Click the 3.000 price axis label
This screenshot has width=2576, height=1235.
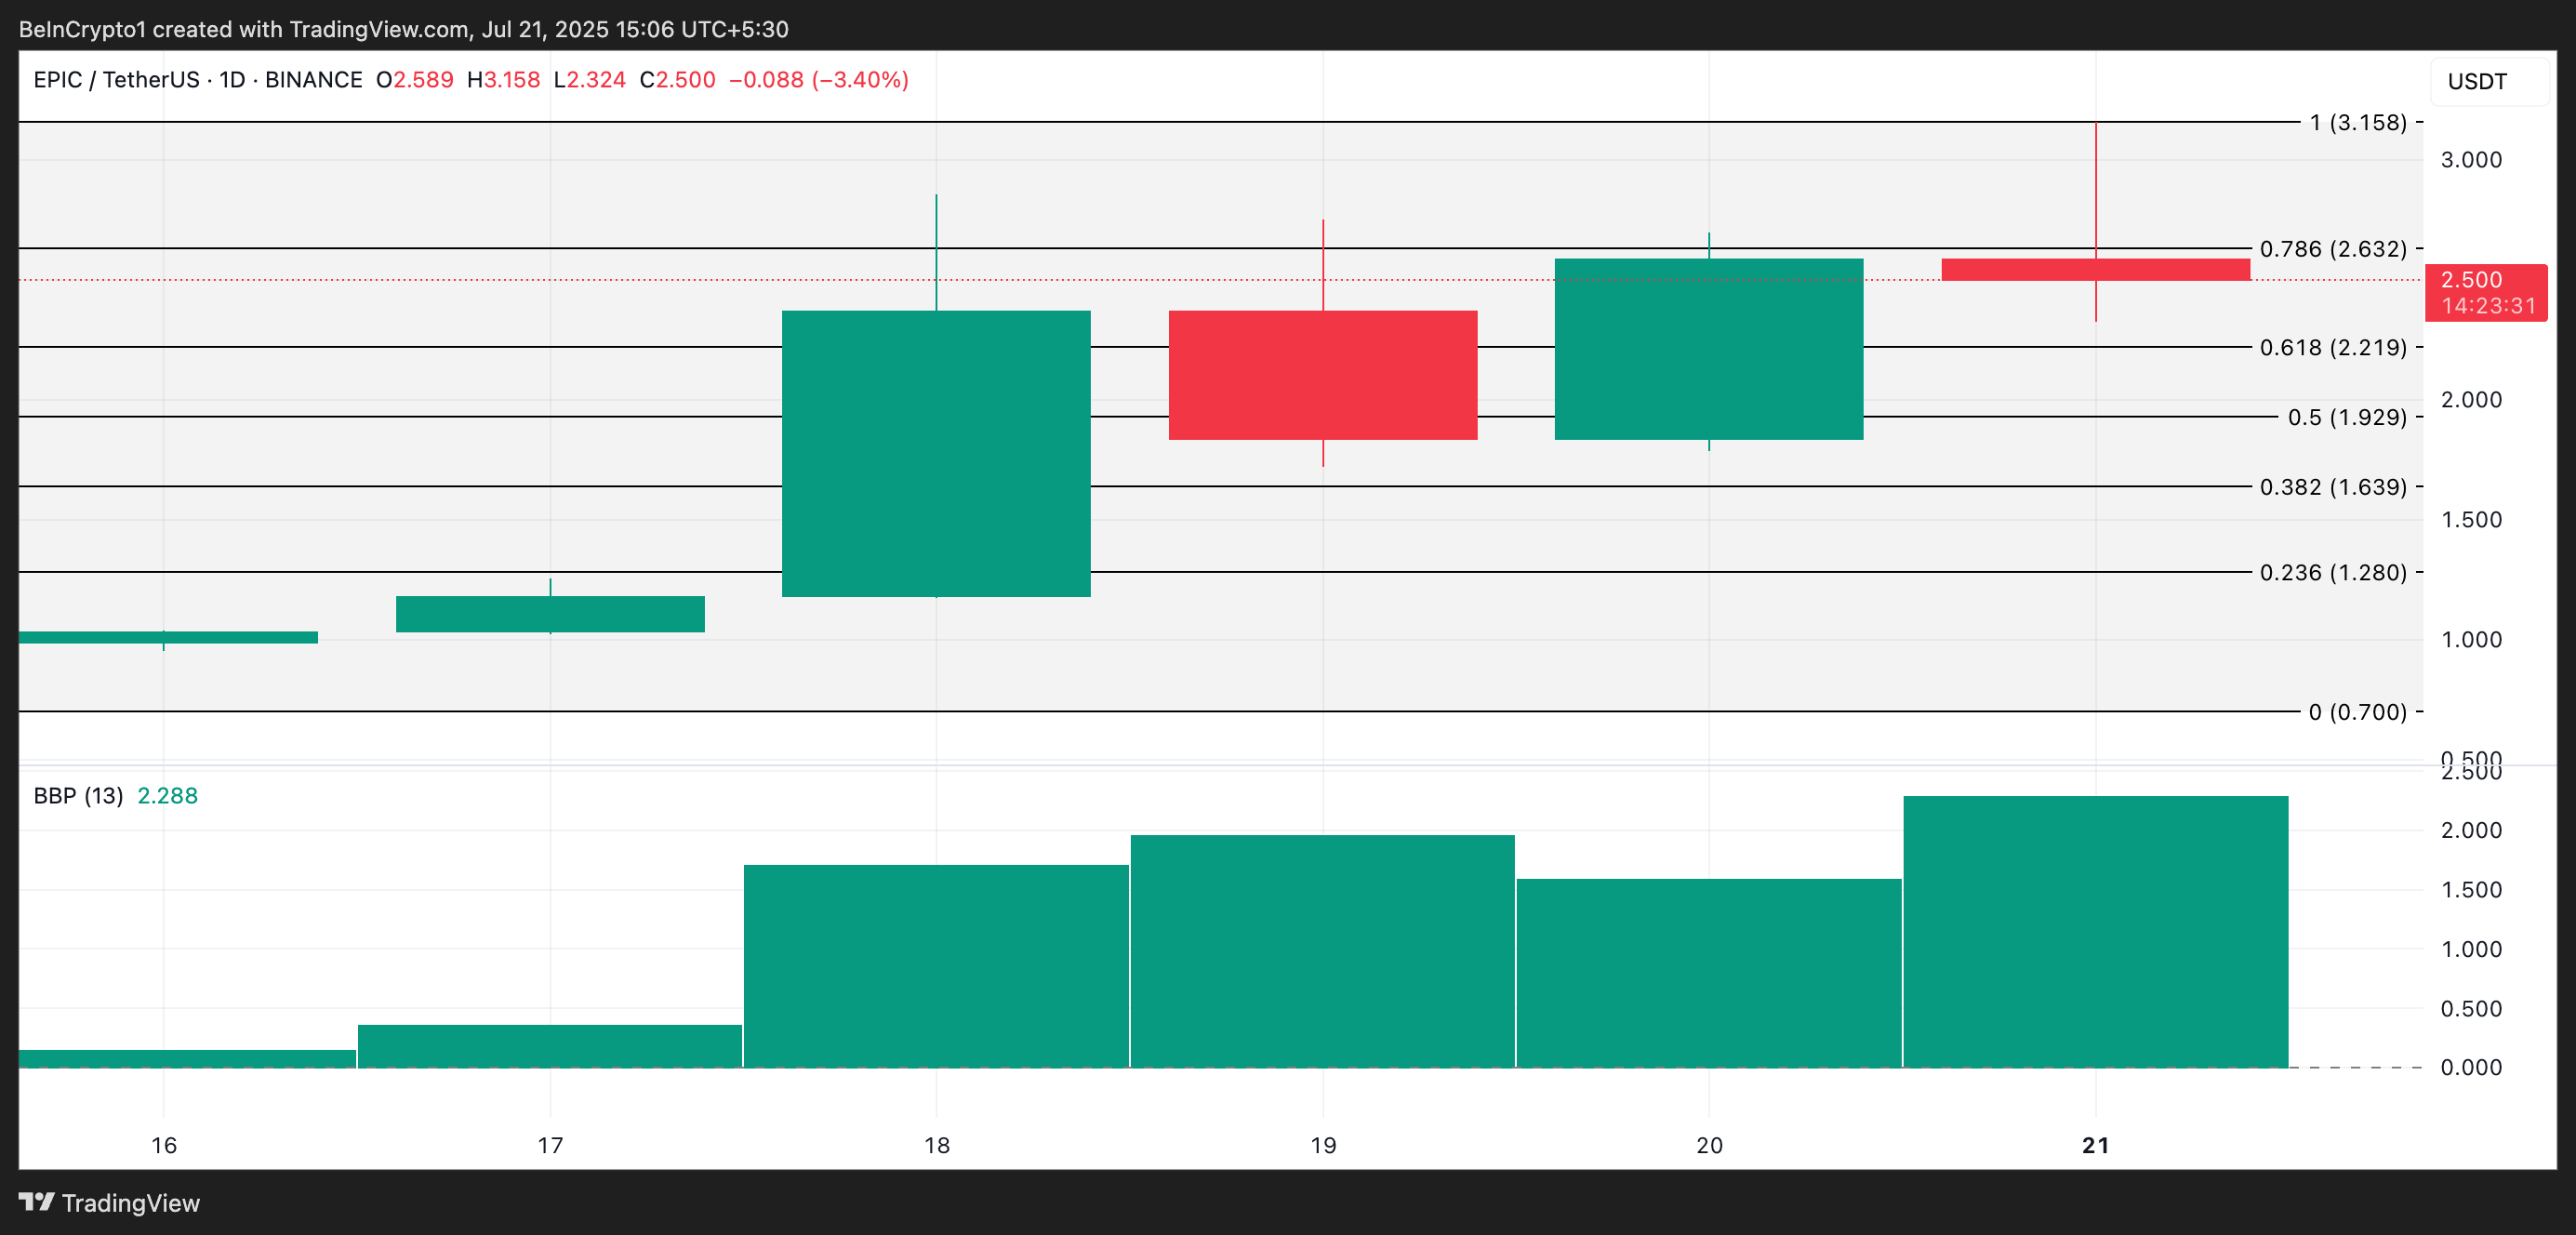pos(2470,160)
